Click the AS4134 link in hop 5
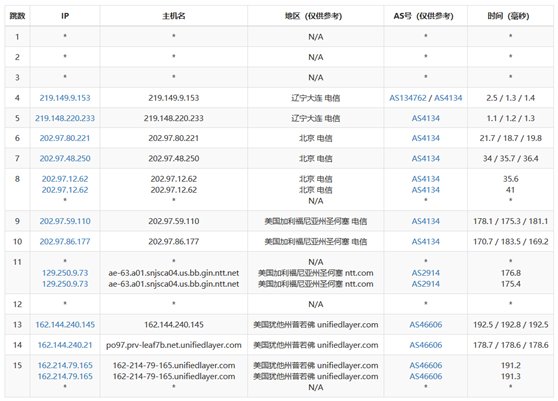The image size is (558, 401). click(x=426, y=118)
